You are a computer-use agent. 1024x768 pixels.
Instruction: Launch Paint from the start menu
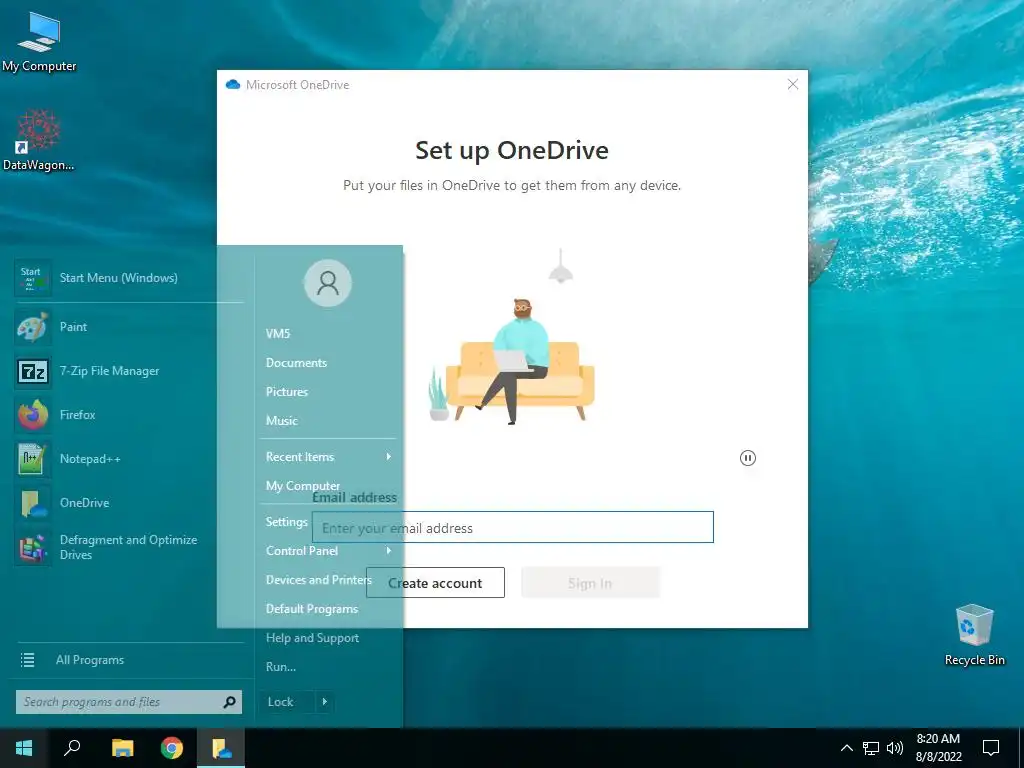[129, 327]
